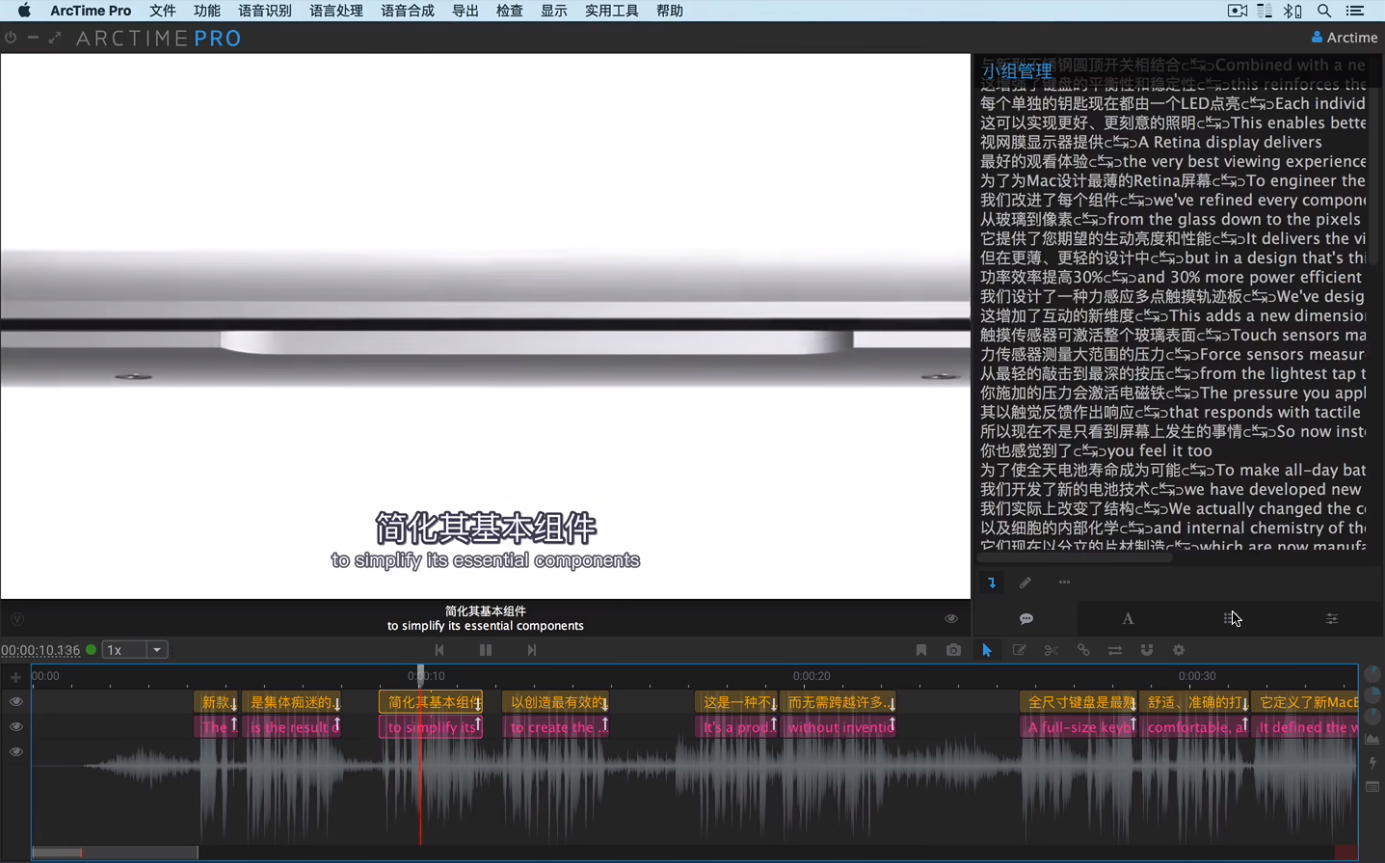Pause the video playback
This screenshot has width=1385, height=863.
tap(486, 650)
